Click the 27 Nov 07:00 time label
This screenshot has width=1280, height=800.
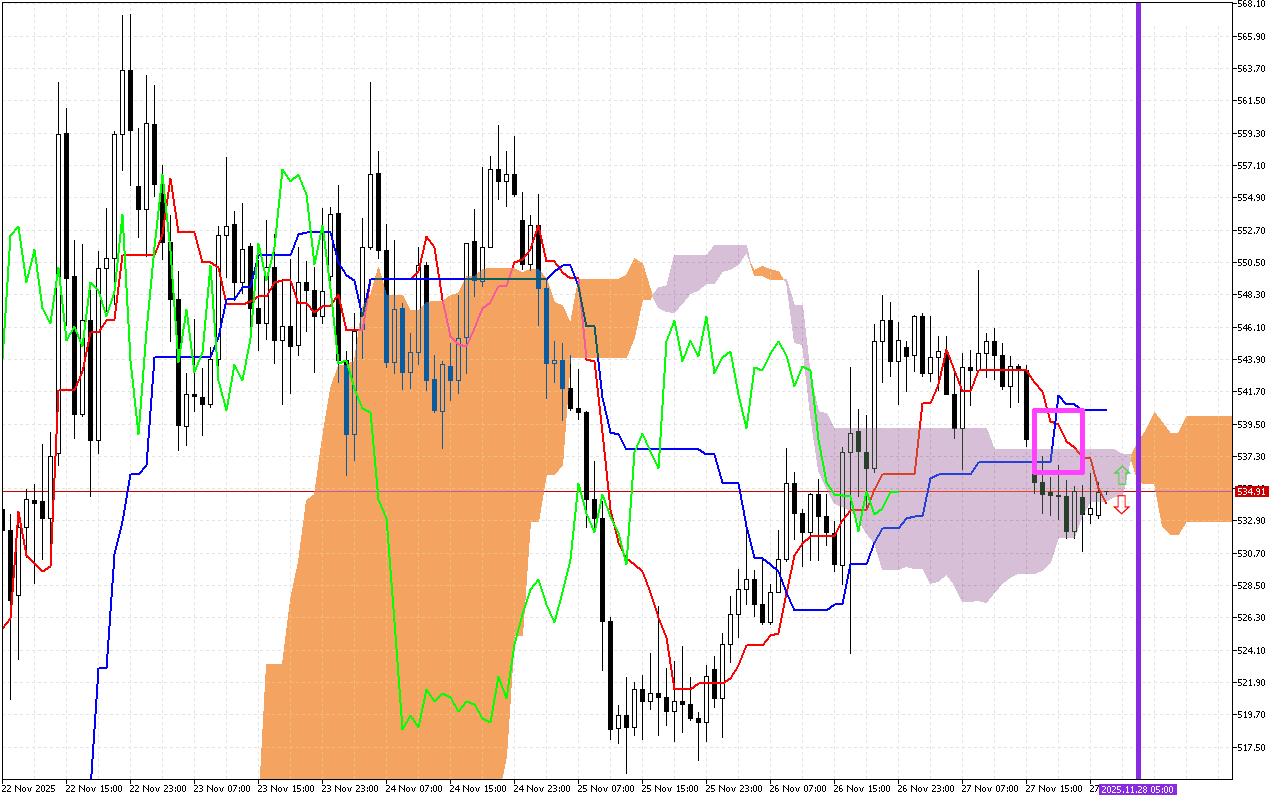click(x=992, y=789)
